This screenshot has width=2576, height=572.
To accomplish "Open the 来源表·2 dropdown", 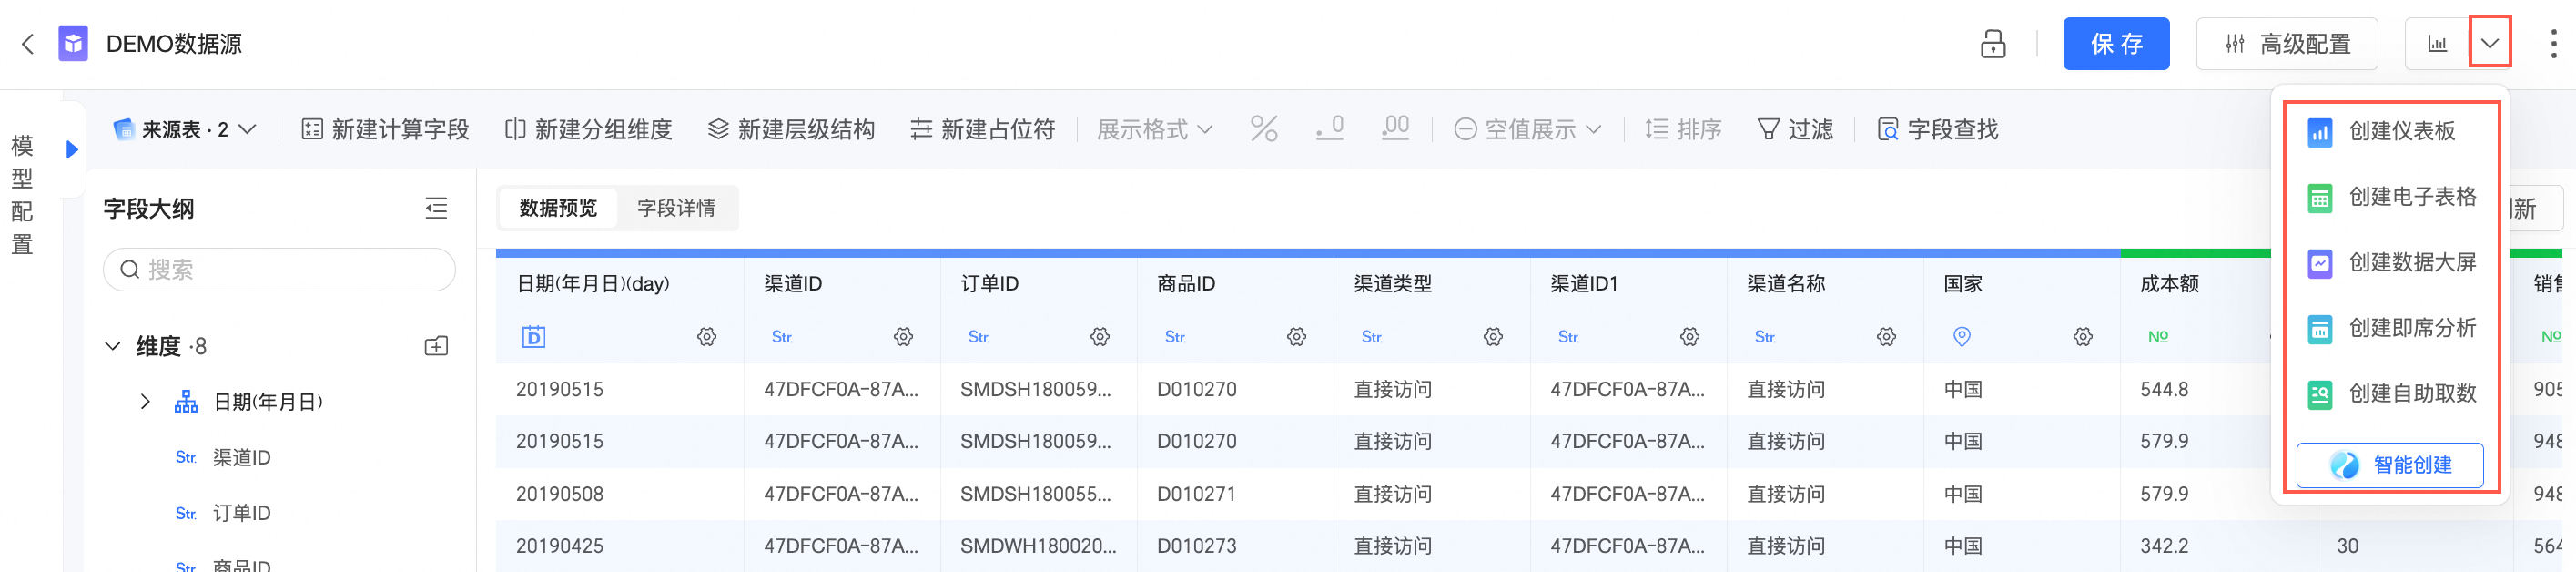I will (185, 130).
